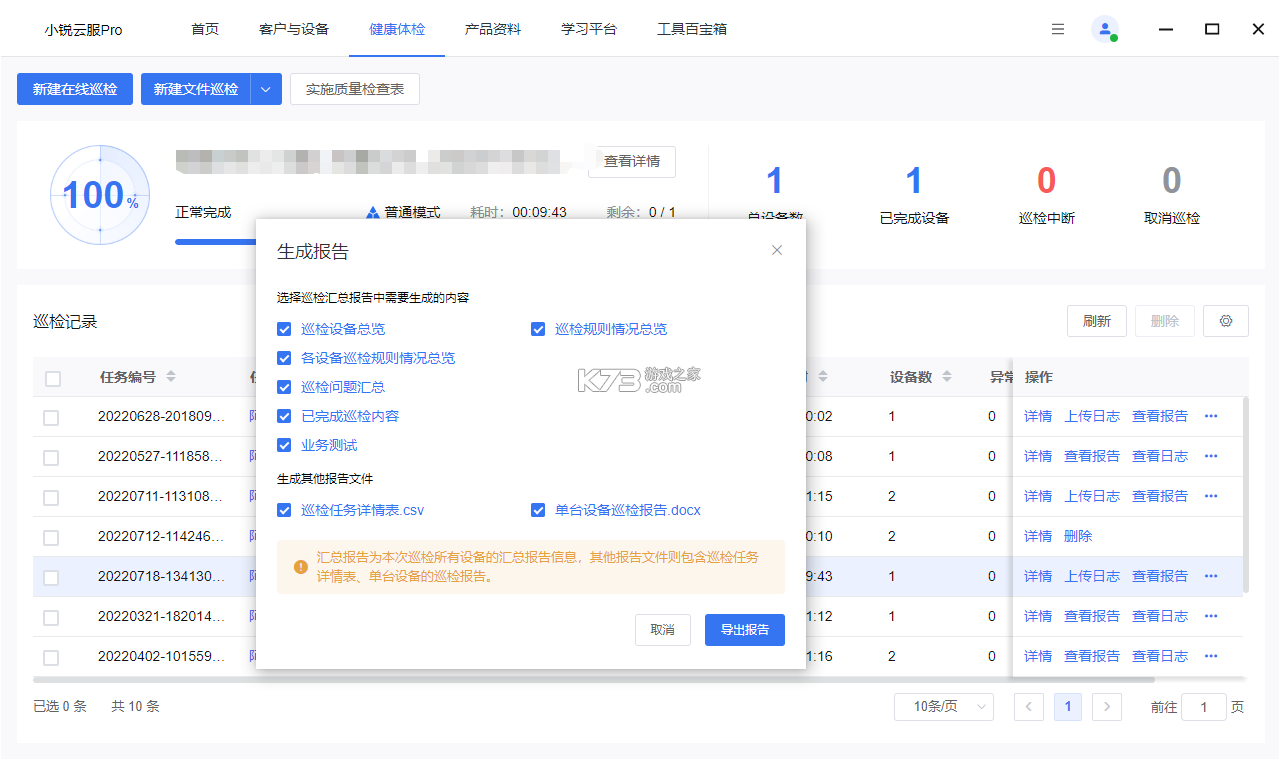Image resolution: width=1280 pixels, height=760 pixels.
Task: Toggle 单台设备巡检报告.docx checkbox
Action: (538, 510)
